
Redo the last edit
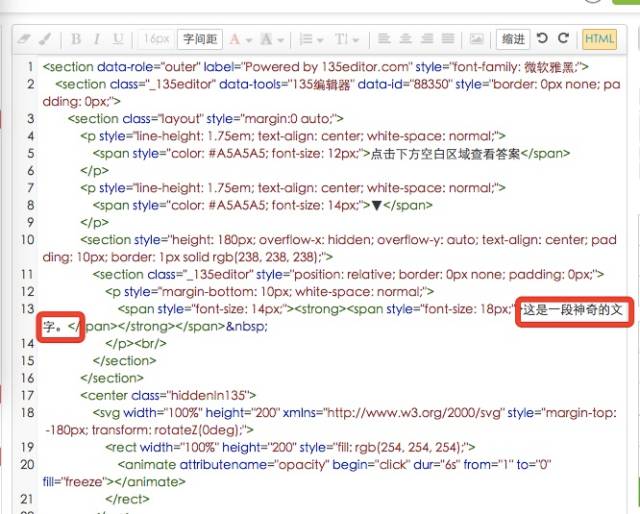point(564,38)
